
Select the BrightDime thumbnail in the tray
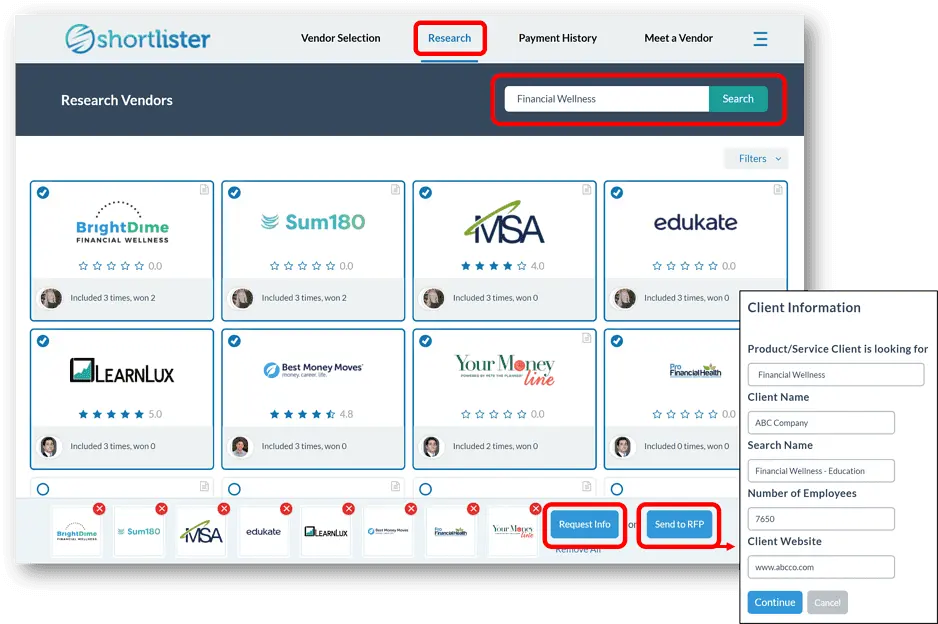(x=77, y=532)
